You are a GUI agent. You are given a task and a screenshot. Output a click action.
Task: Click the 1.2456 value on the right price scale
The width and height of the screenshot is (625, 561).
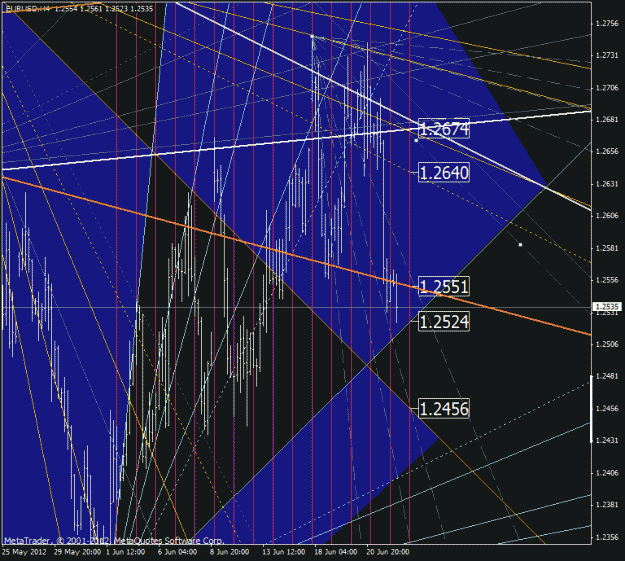click(x=607, y=408)
